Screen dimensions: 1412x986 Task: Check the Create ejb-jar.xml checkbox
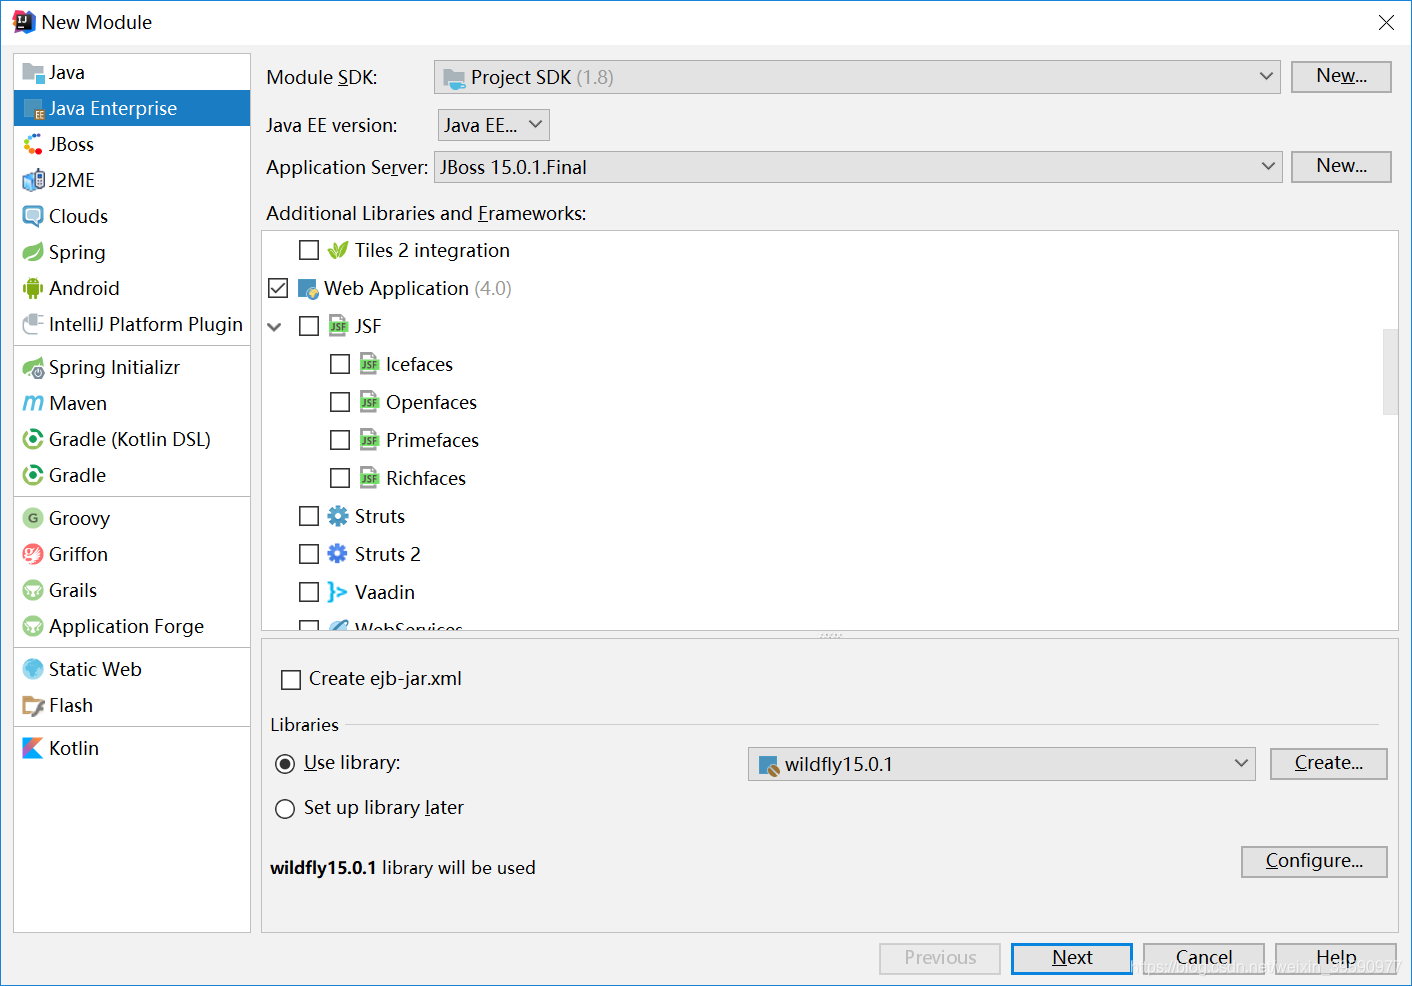[x=290, y=679]
